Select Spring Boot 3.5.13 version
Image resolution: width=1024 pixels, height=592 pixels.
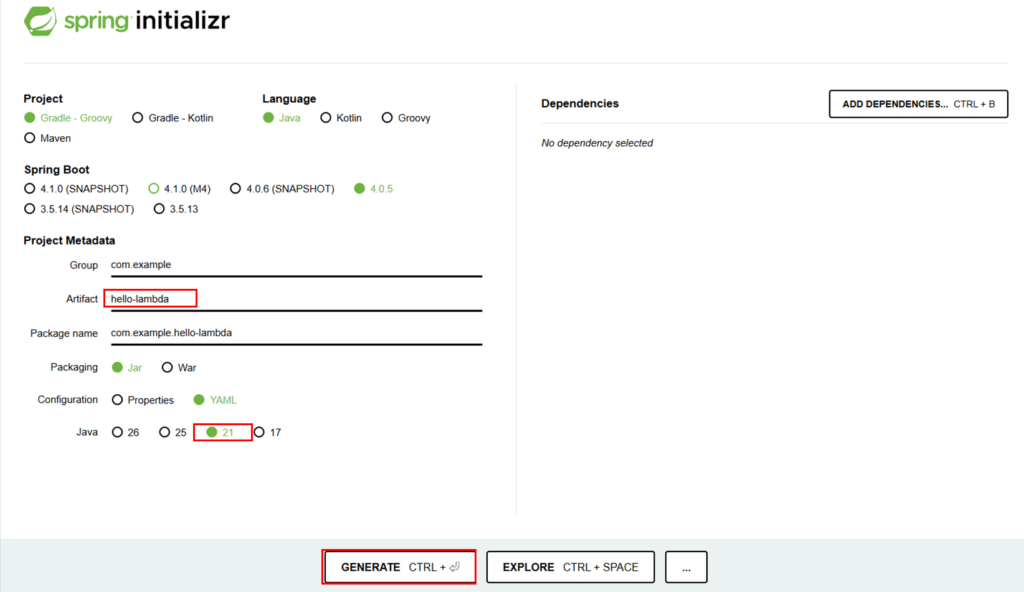click(160, 209)
